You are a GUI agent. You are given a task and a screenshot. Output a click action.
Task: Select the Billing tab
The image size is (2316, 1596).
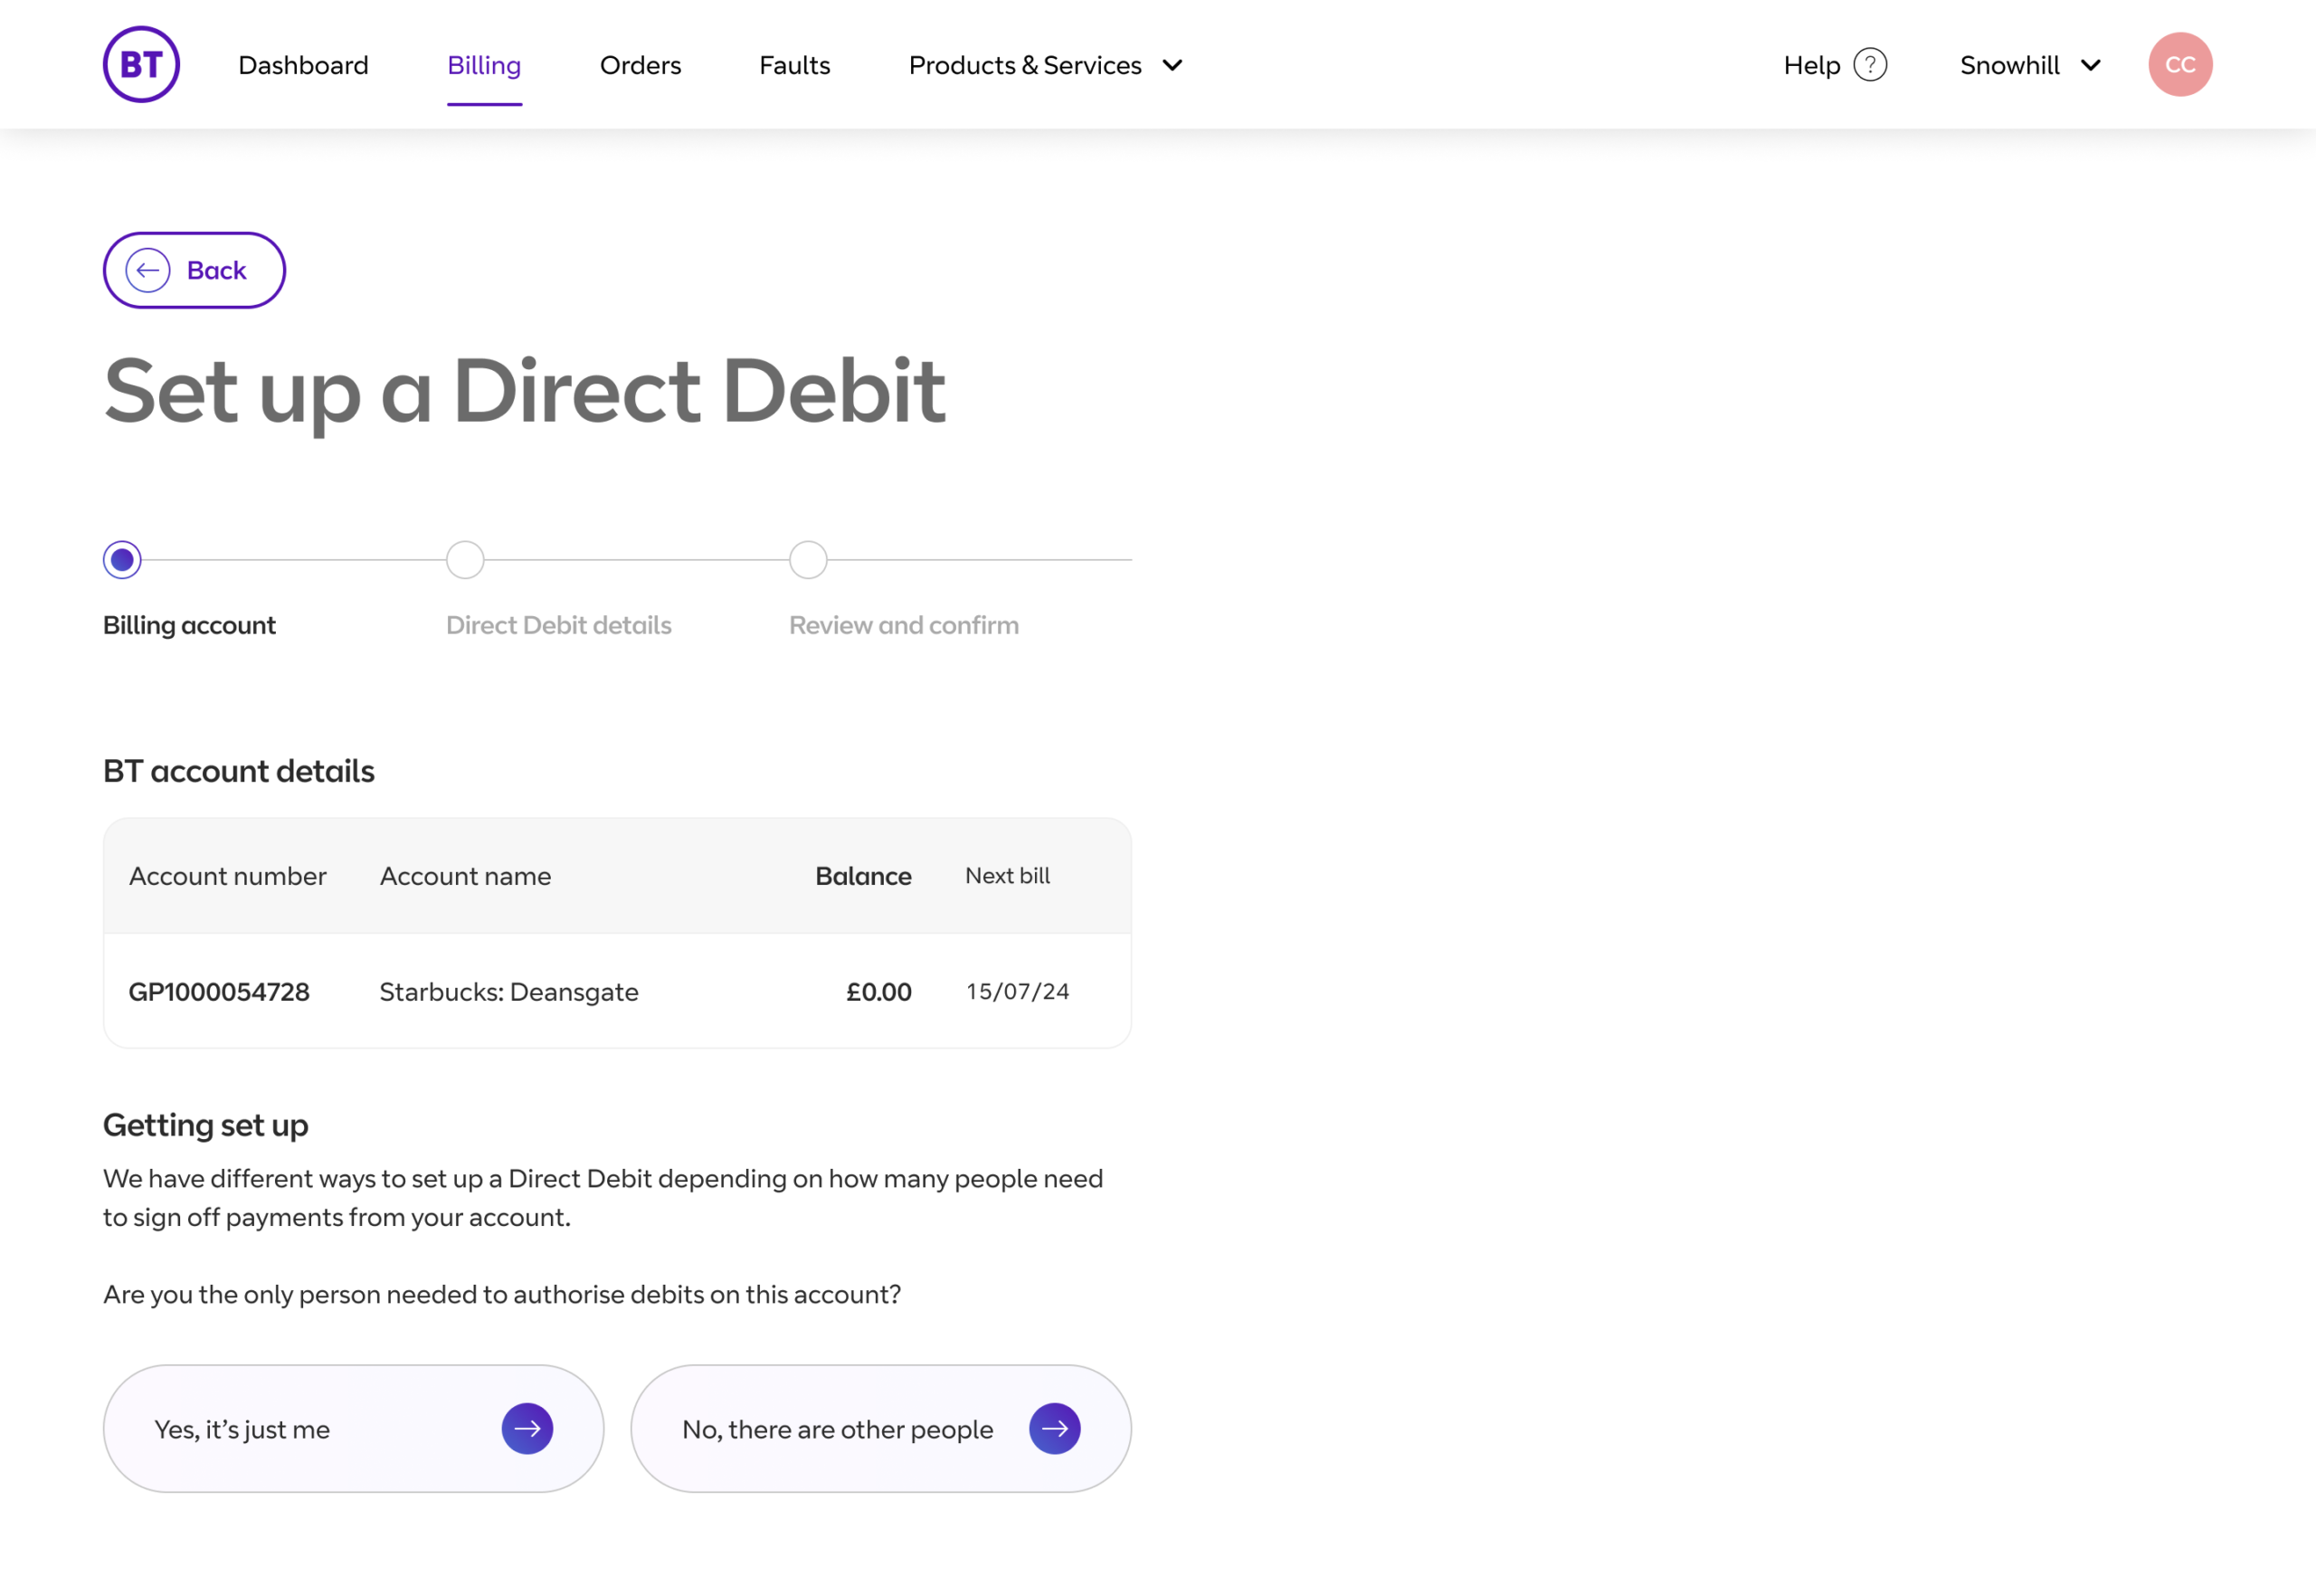(x=484, y=66)
